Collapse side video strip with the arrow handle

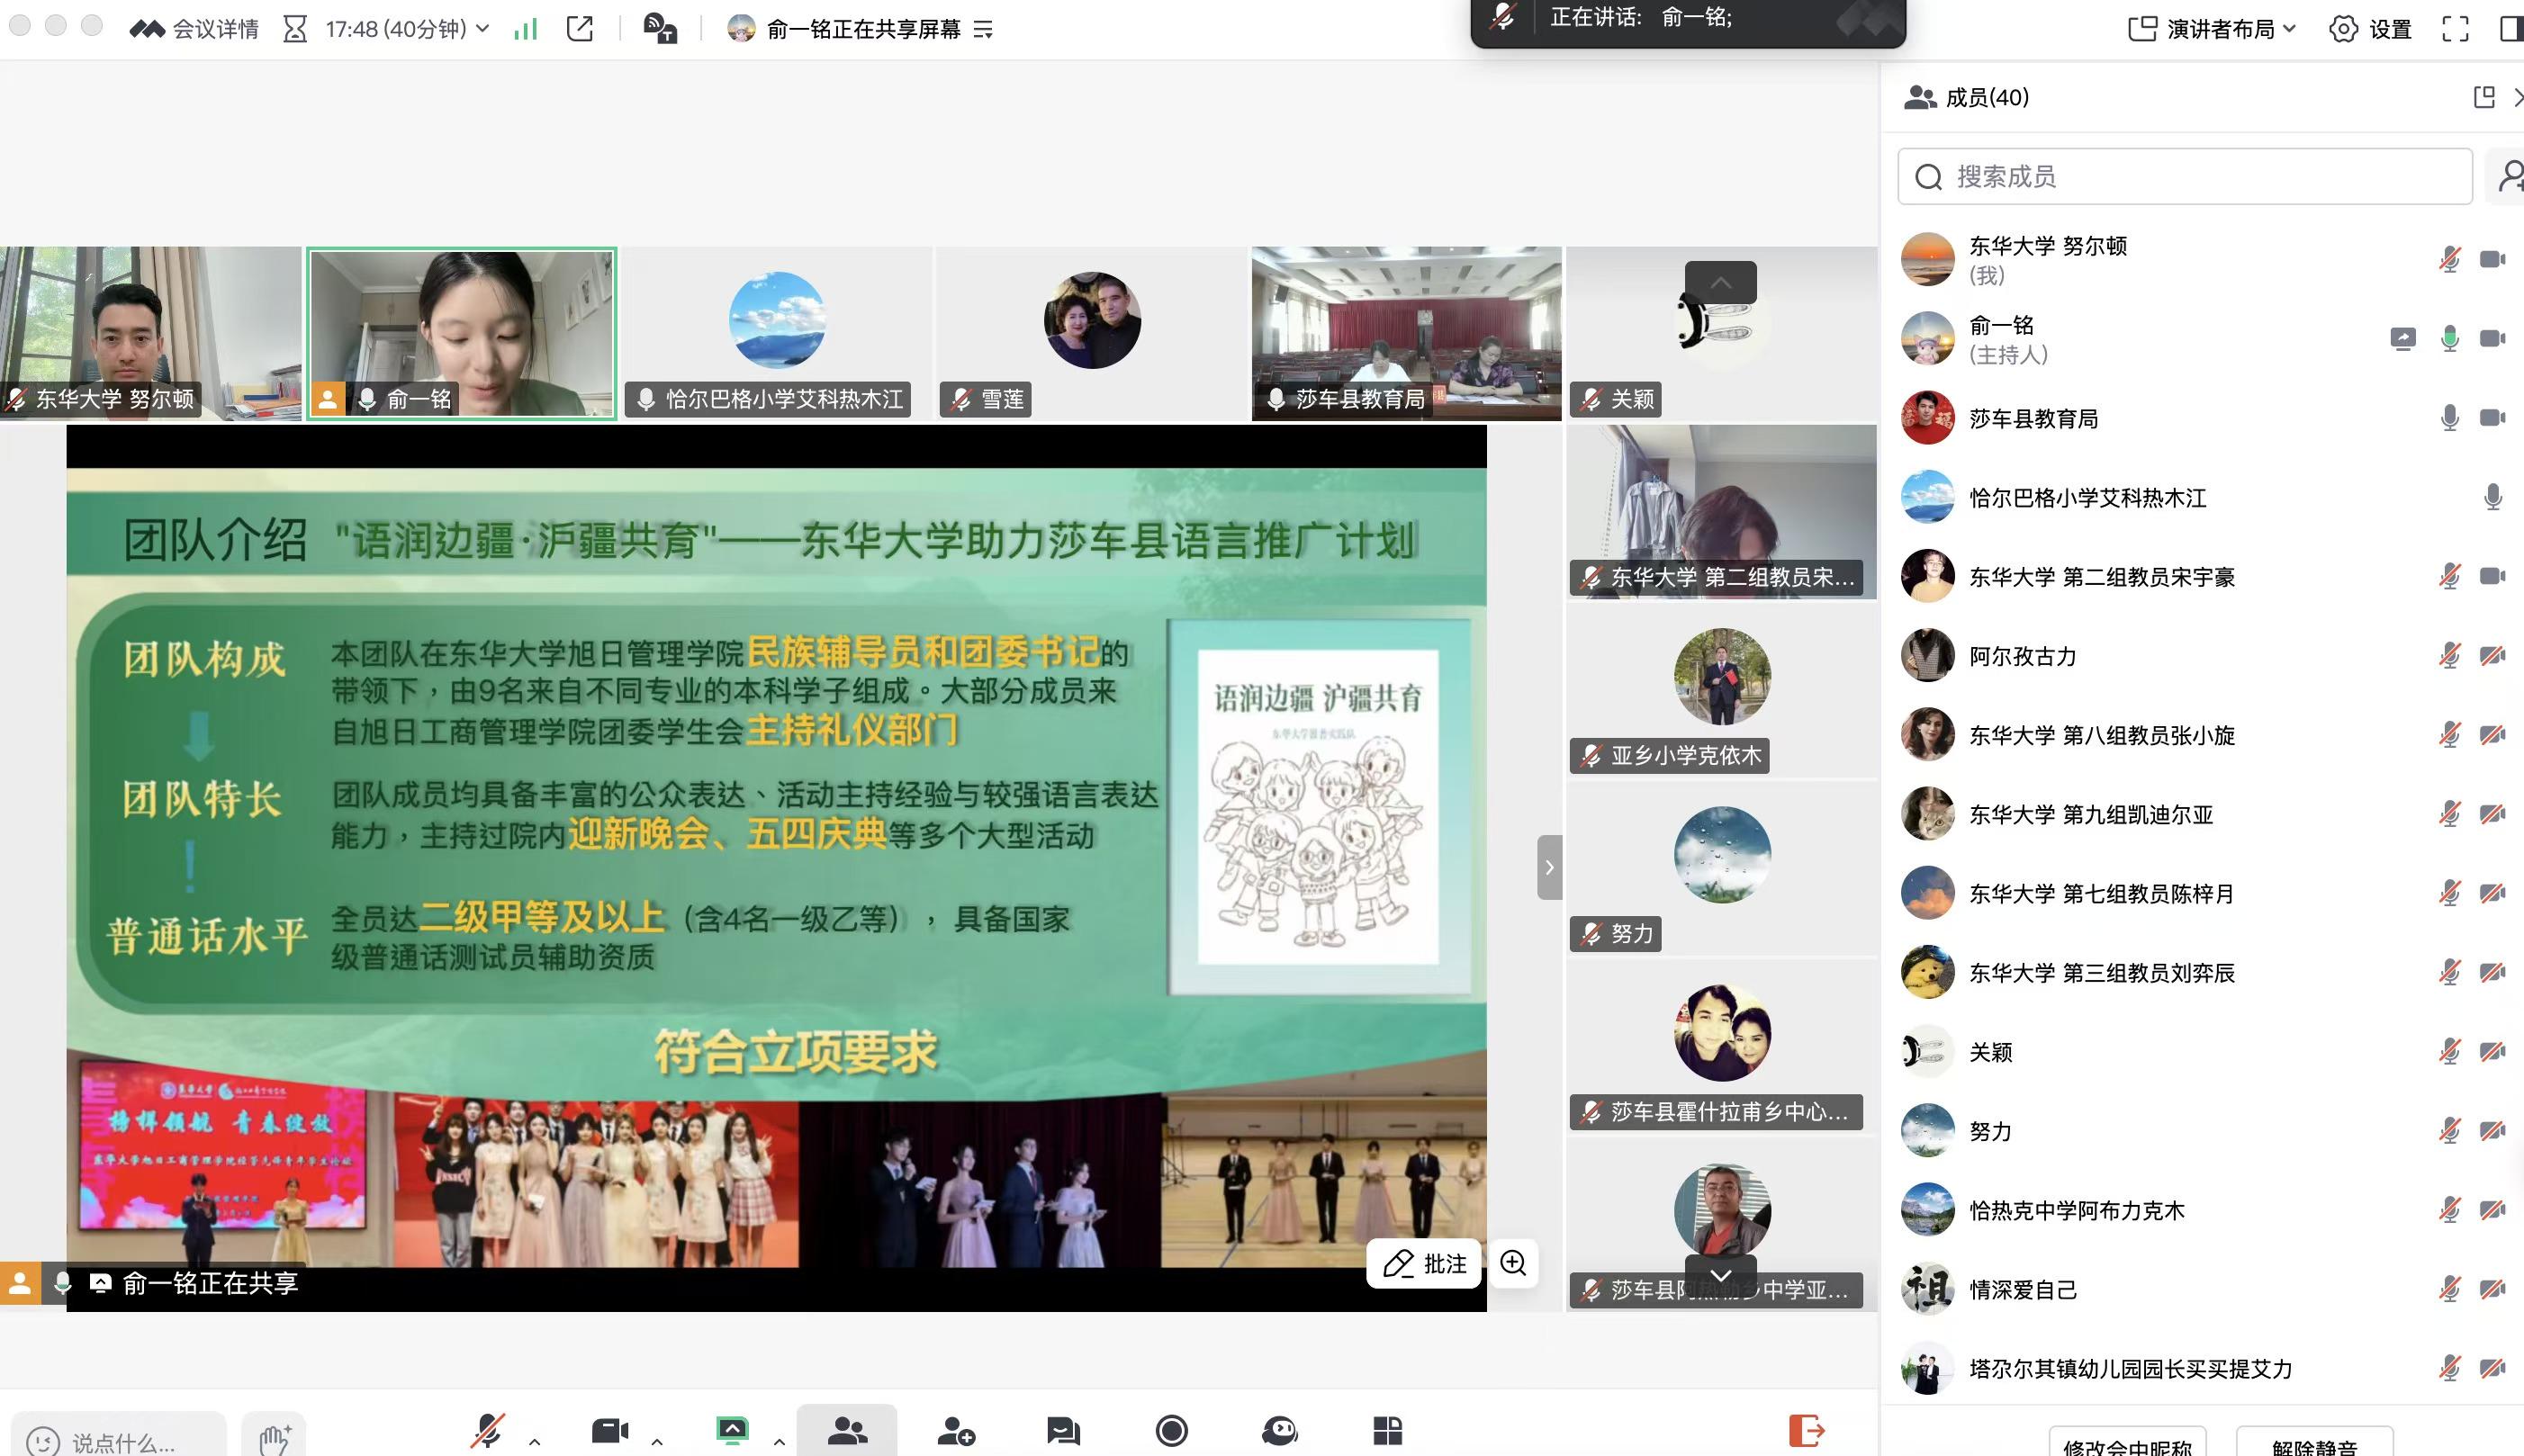pyautogui.click(x=1549, y=867)
